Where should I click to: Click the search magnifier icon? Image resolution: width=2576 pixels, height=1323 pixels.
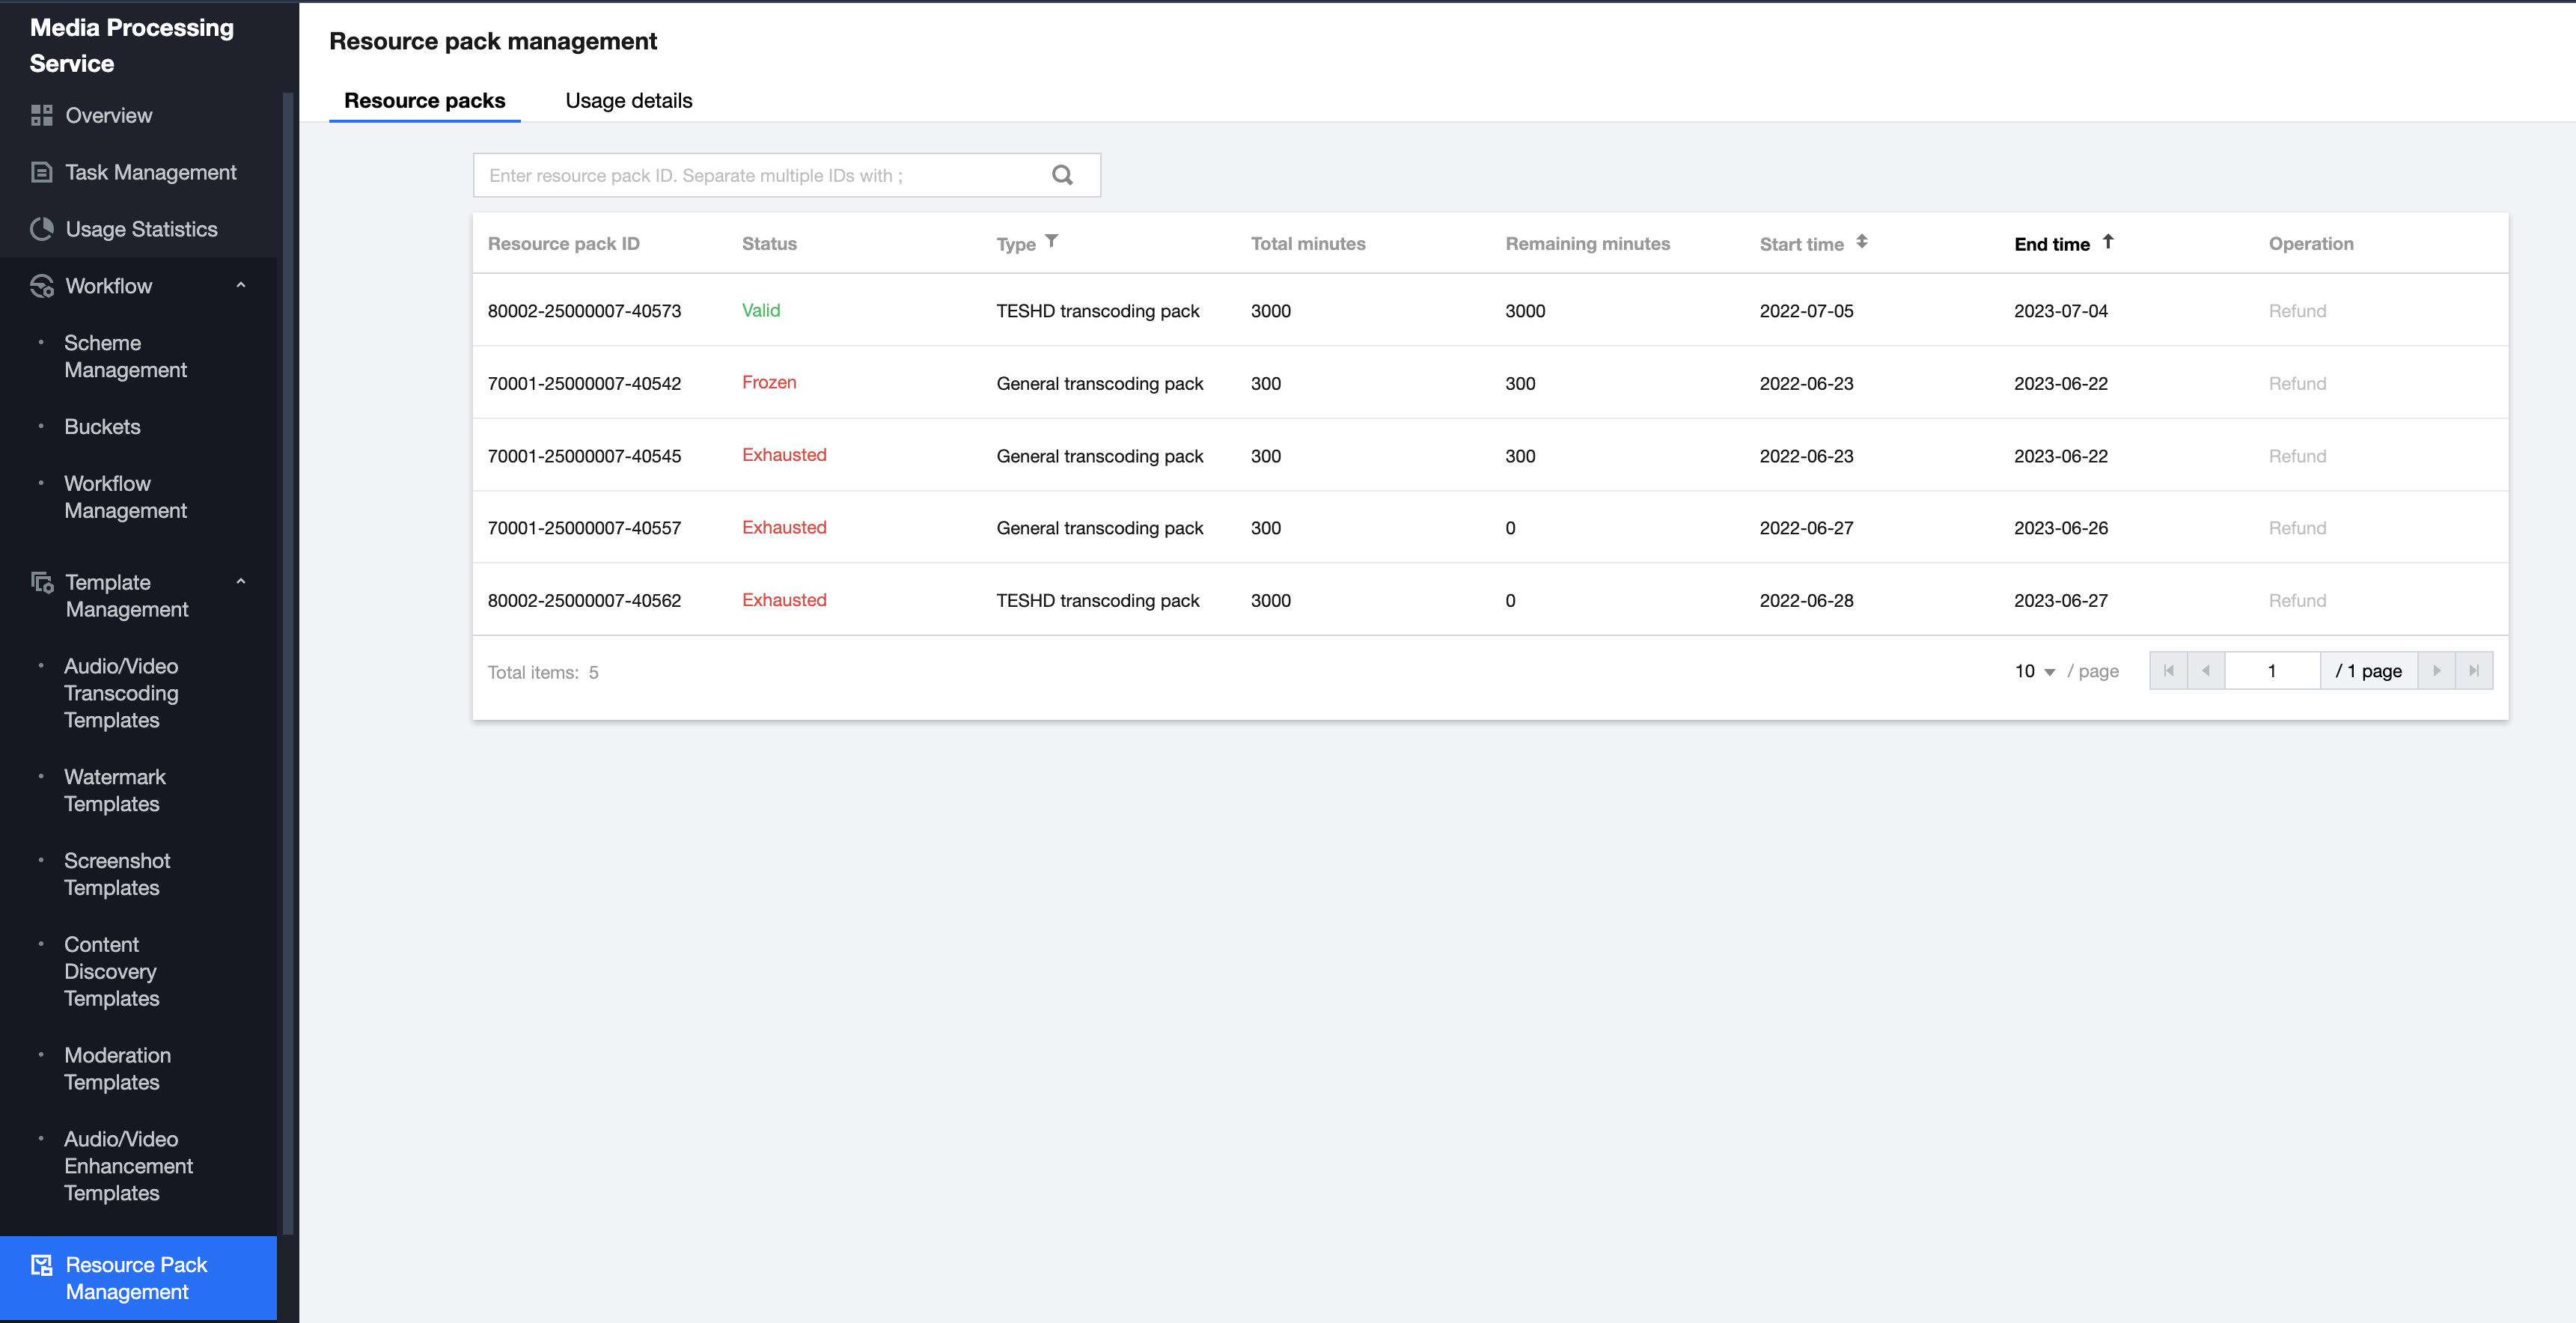(1062, 175)
